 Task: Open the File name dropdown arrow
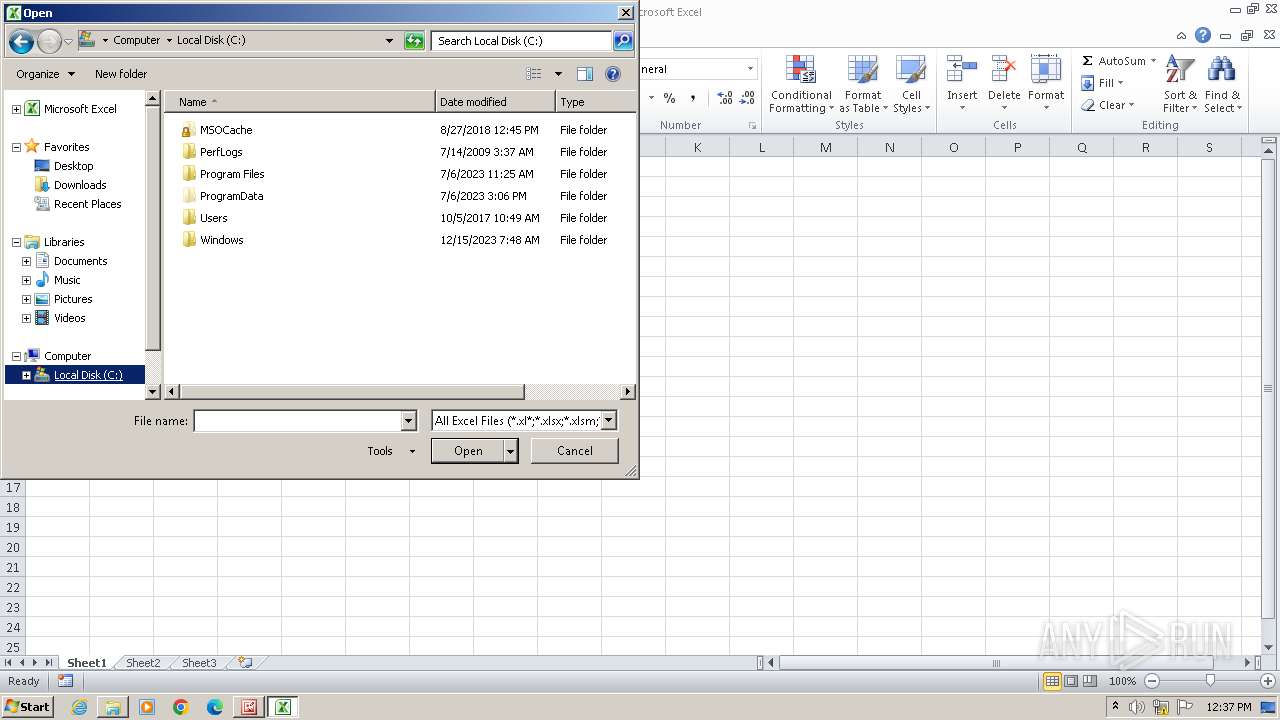(x=408, y=421)
